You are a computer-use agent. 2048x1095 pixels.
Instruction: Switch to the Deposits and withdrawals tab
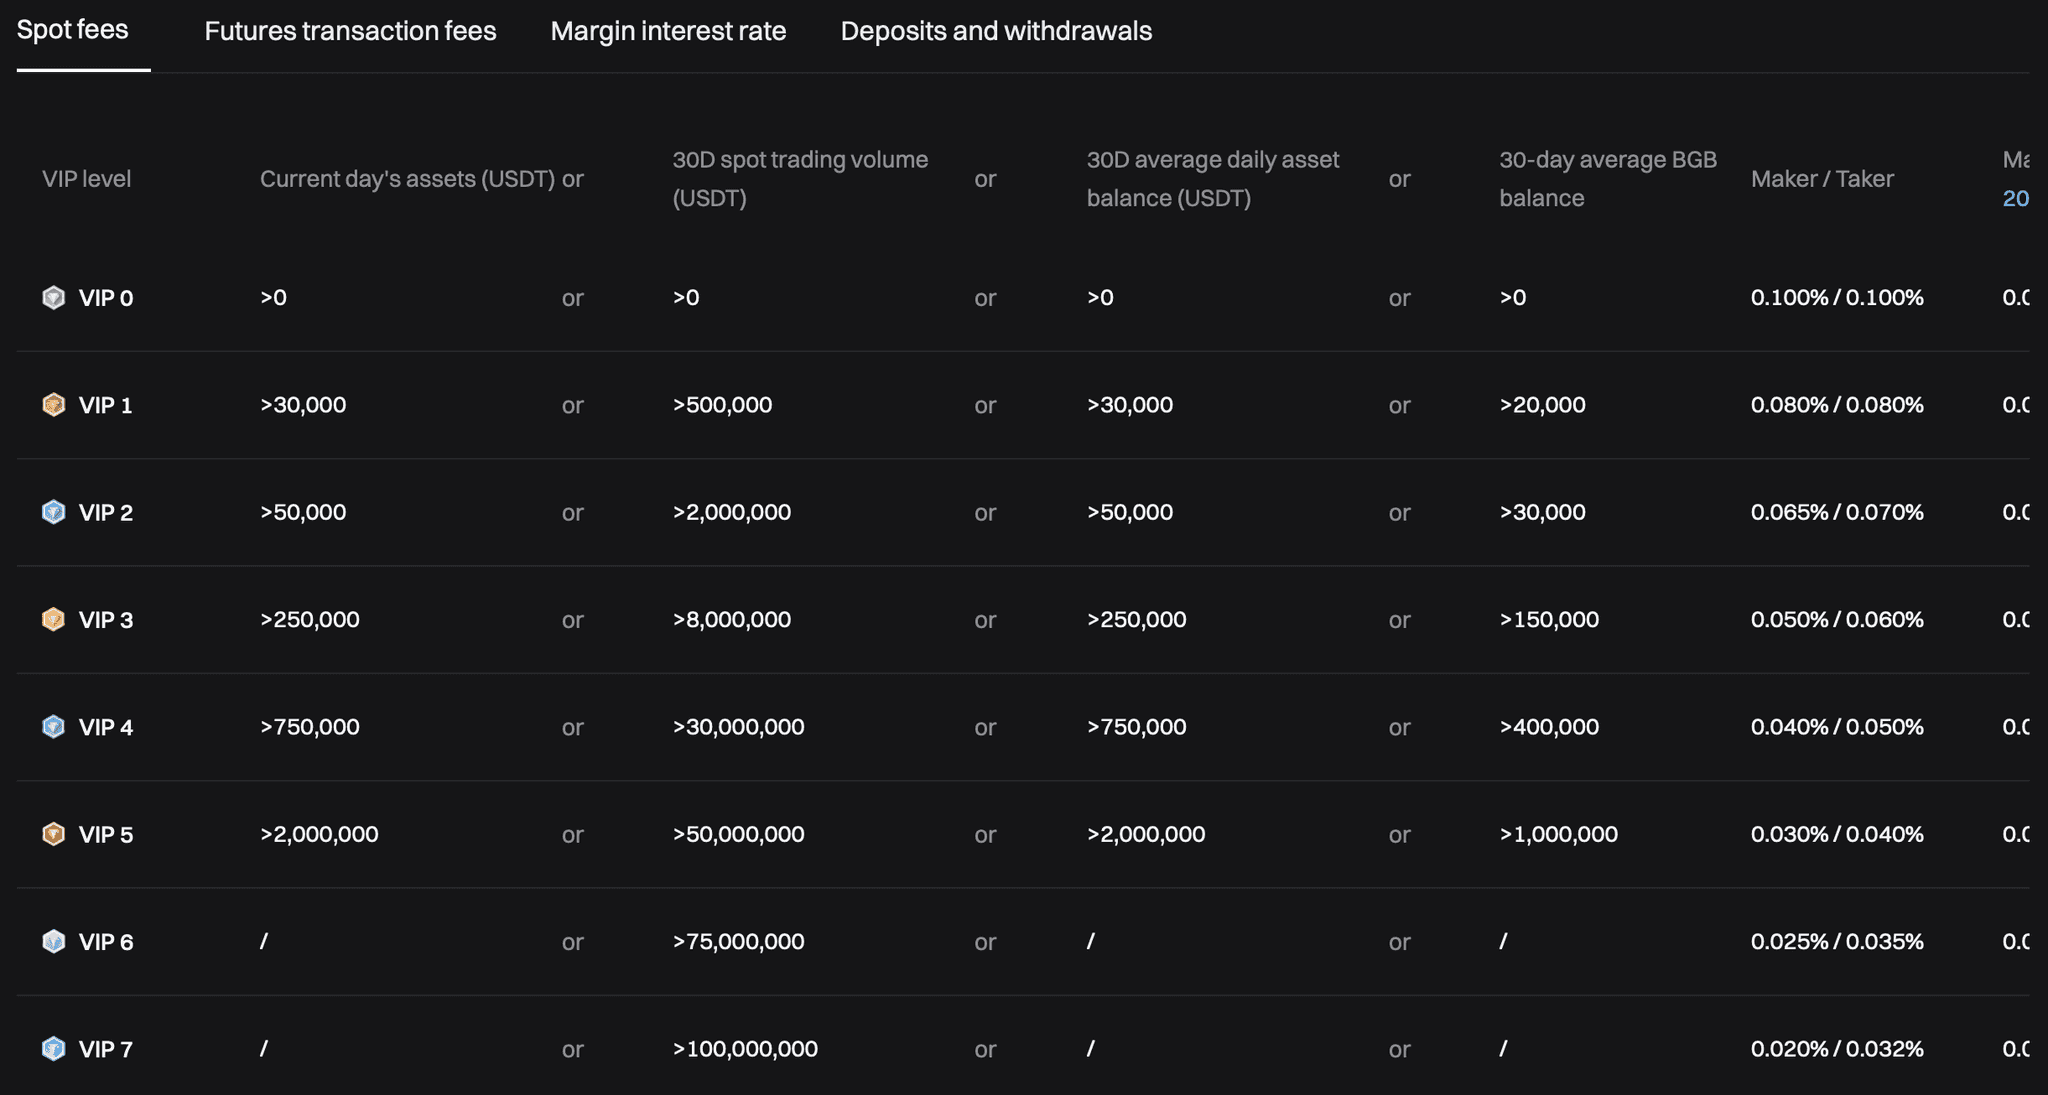pyautogui.click(x=996, y=31)
